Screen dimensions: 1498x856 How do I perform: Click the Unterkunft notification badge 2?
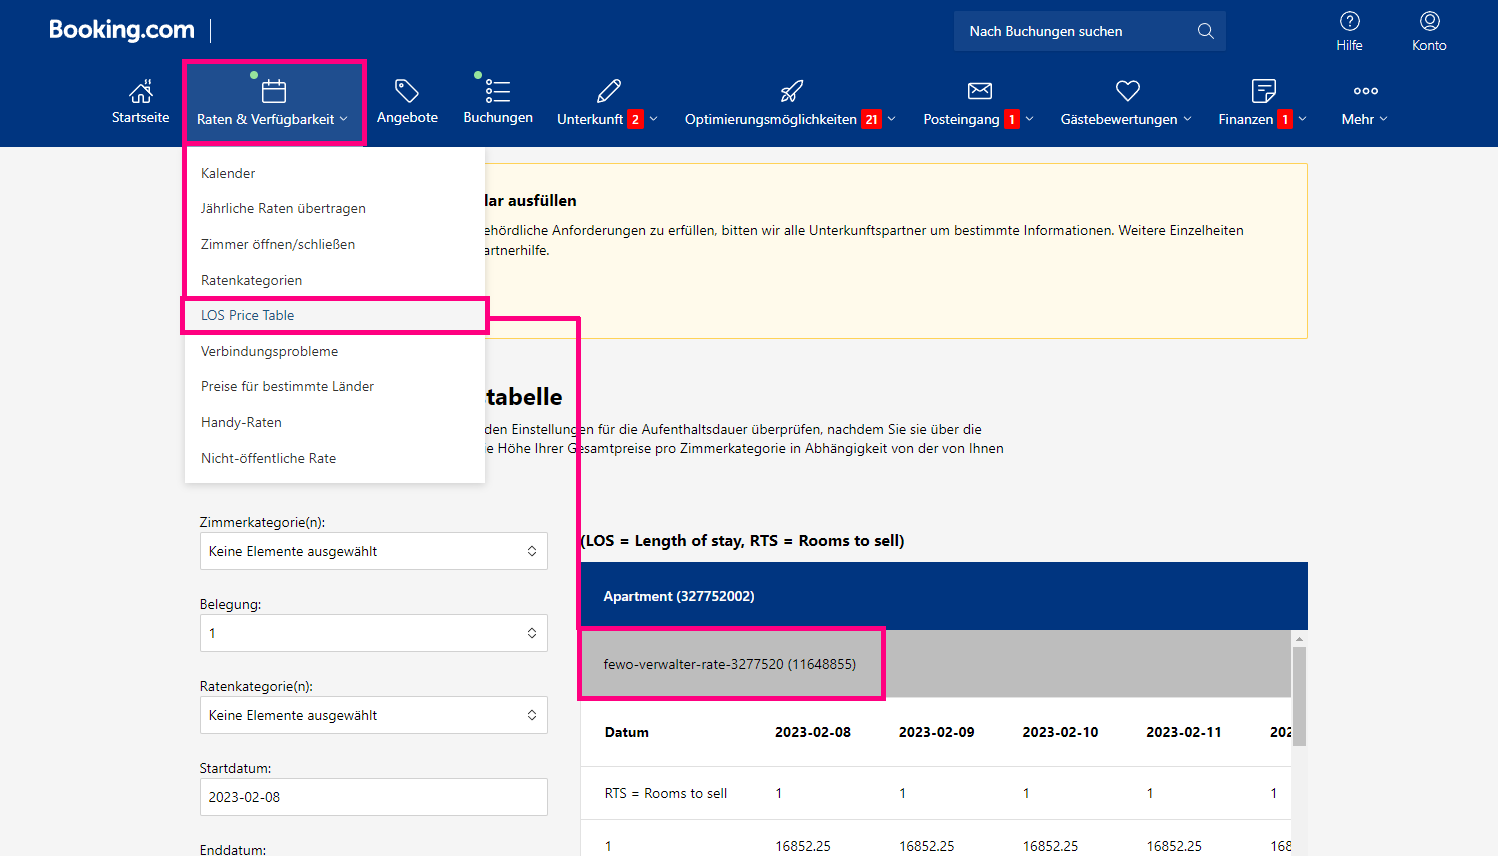(635, 119)
